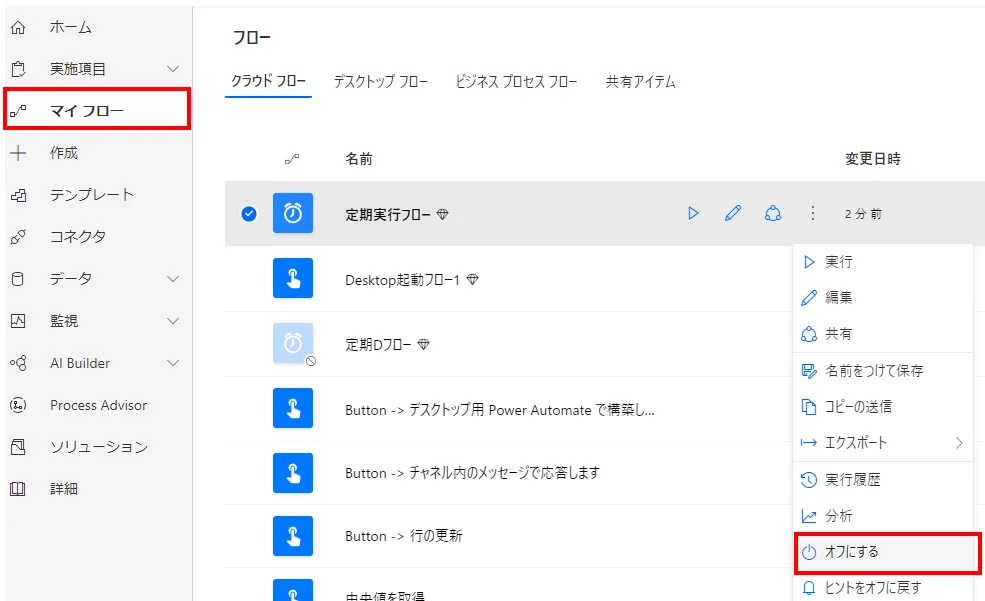
Task: Click the disabled 定期Dフロー clock icon
Action: (293, 343)
